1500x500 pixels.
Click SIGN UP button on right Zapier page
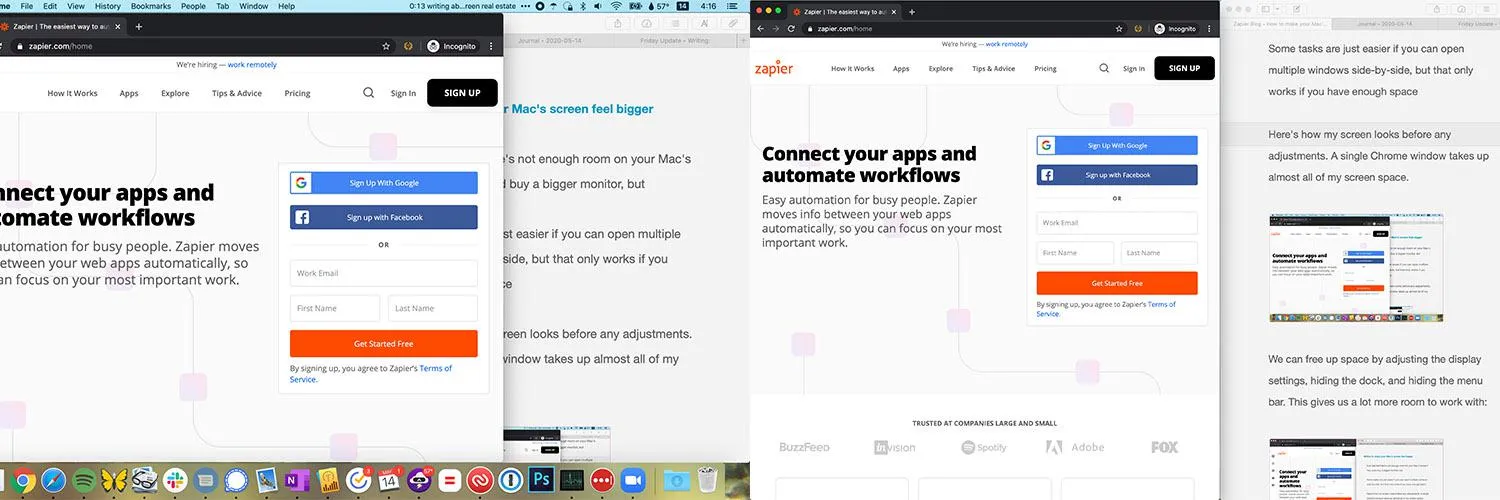pos(1184,68)
